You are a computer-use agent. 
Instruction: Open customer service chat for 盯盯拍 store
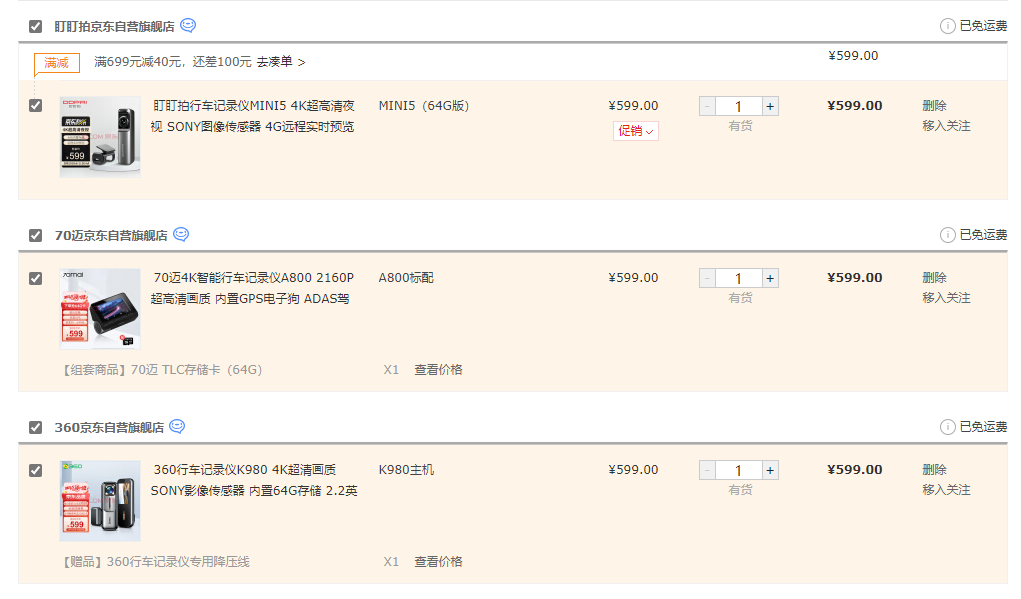coord(186,26)
